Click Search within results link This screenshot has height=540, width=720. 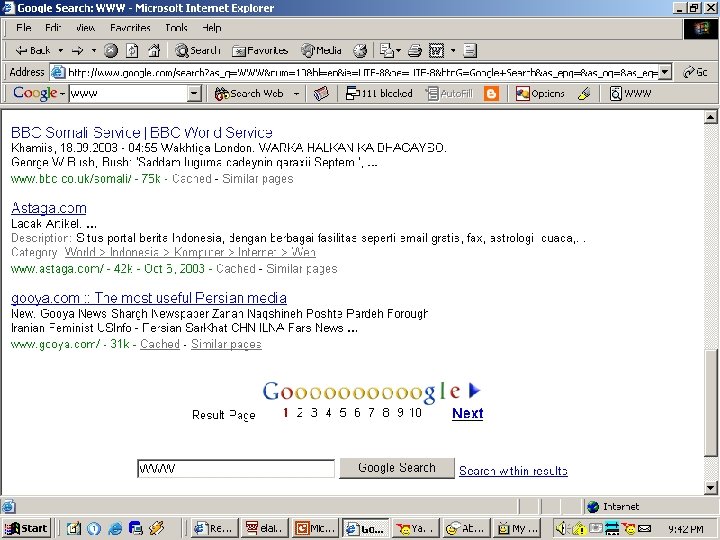point(513,471)
